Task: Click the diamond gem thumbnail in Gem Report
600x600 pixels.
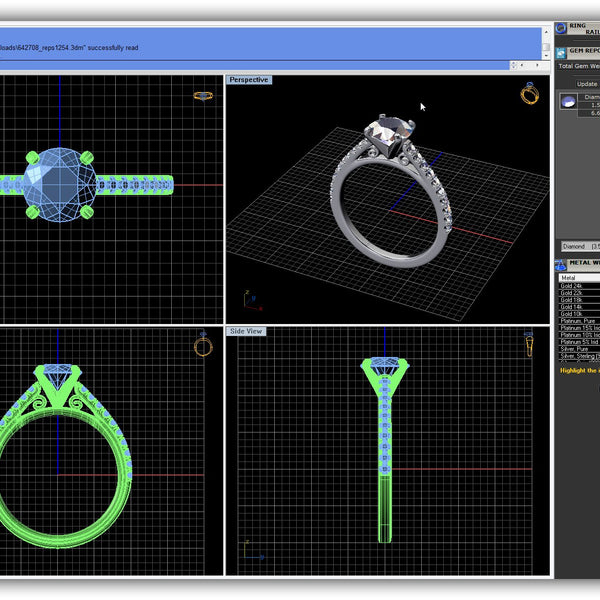Action: coord(567,101)
